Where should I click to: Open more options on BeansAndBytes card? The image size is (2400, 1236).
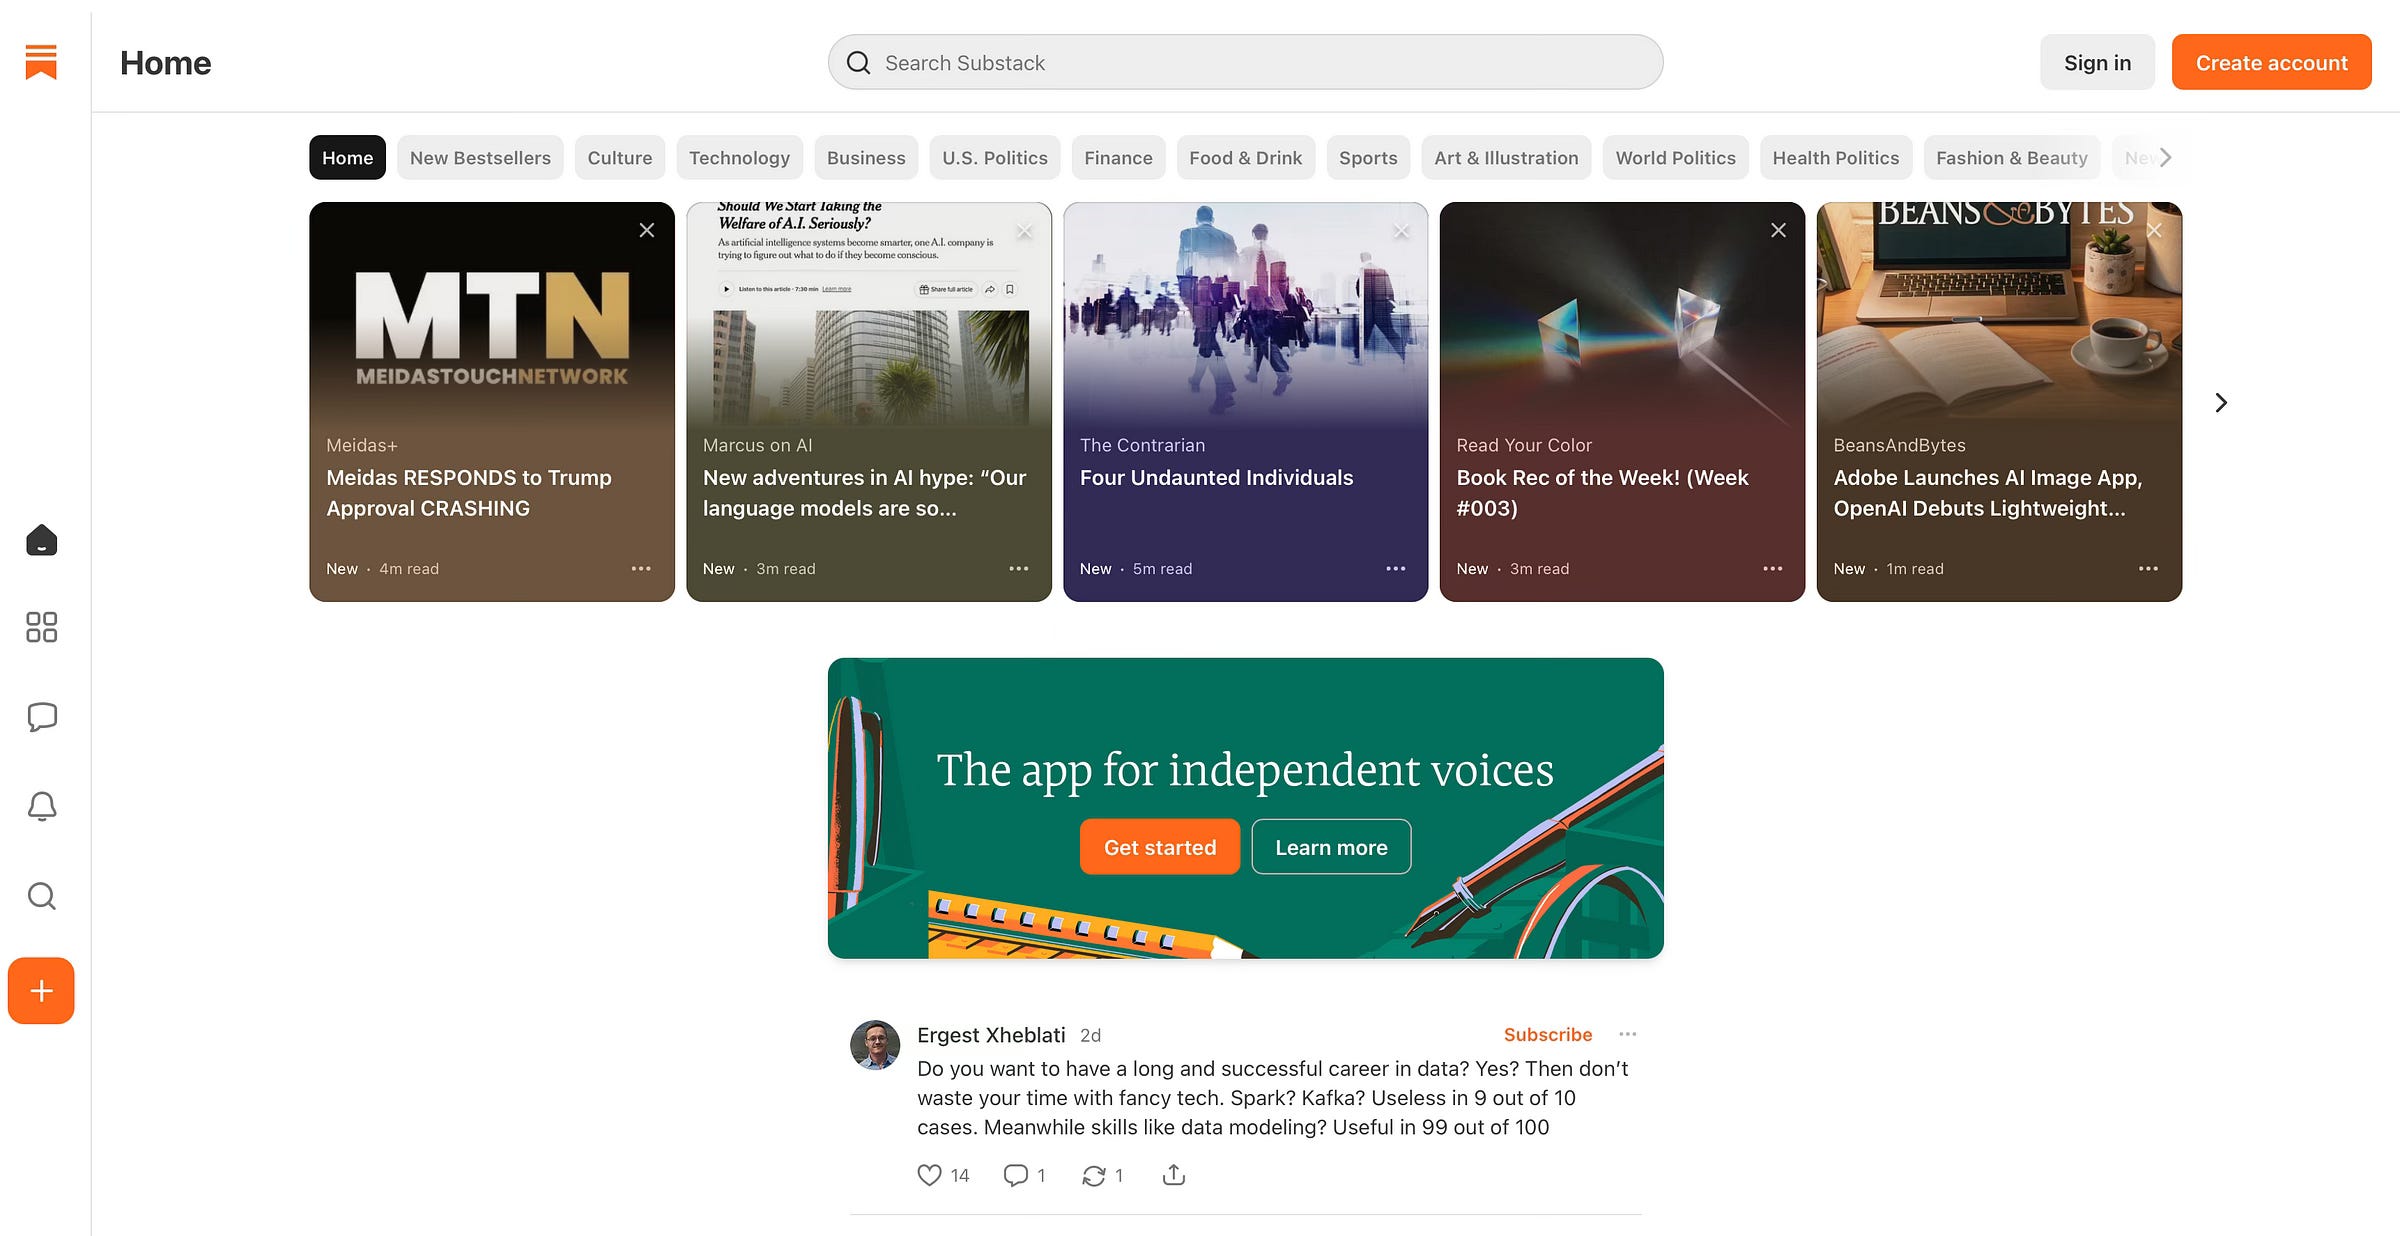tap(2148, 568)
